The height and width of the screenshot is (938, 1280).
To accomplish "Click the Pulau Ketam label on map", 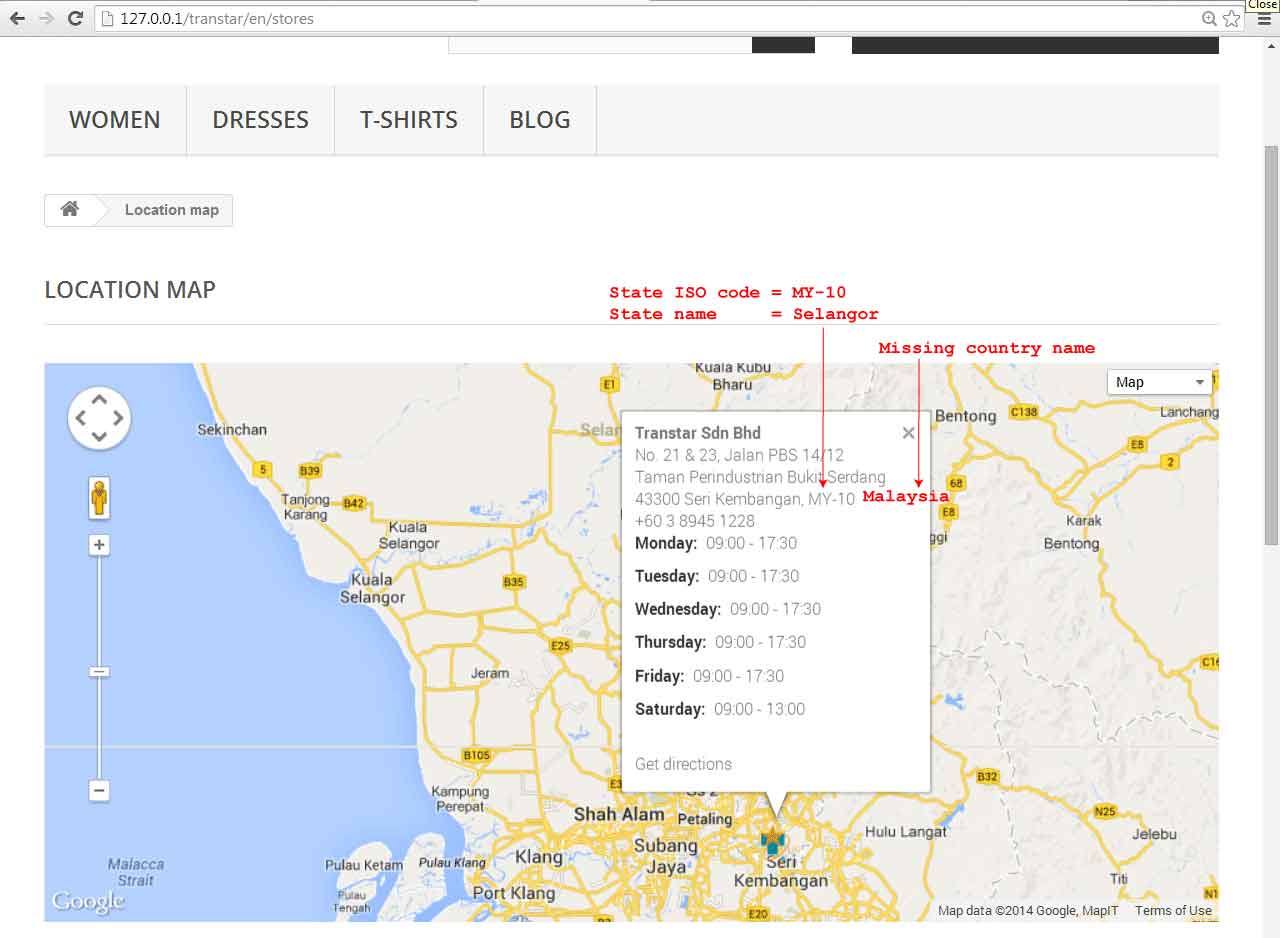I will point(364,865).
